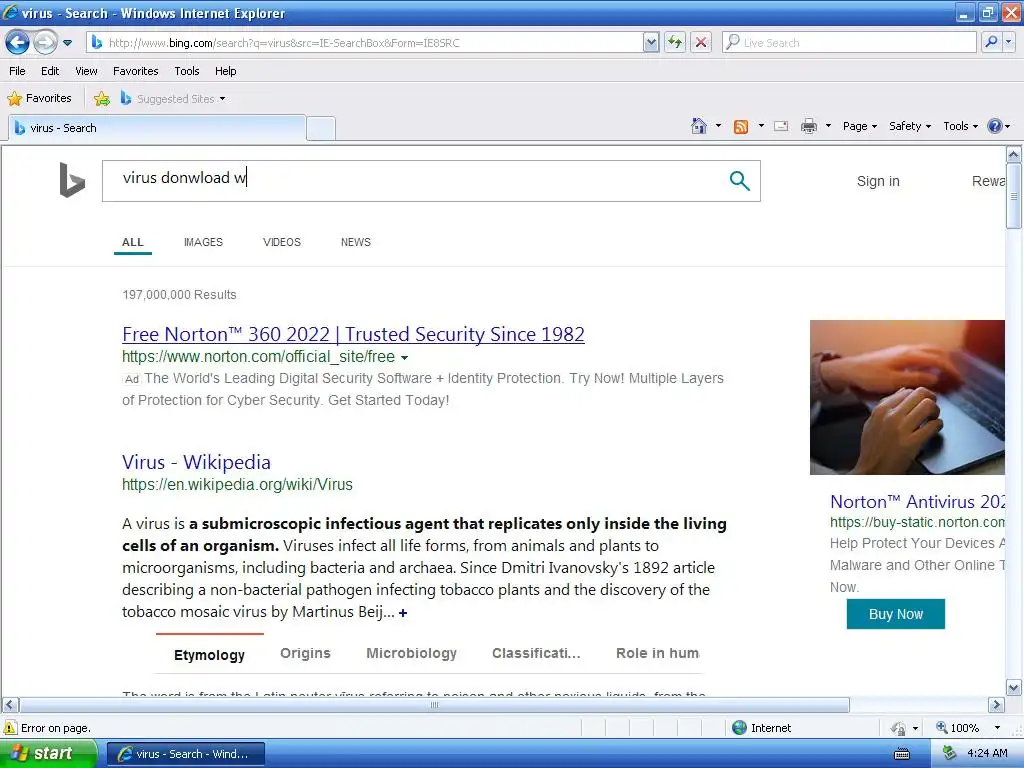Open the Safety command bar menu
This screenshot has height=768, width=1024.
click(x=910, y=126)
